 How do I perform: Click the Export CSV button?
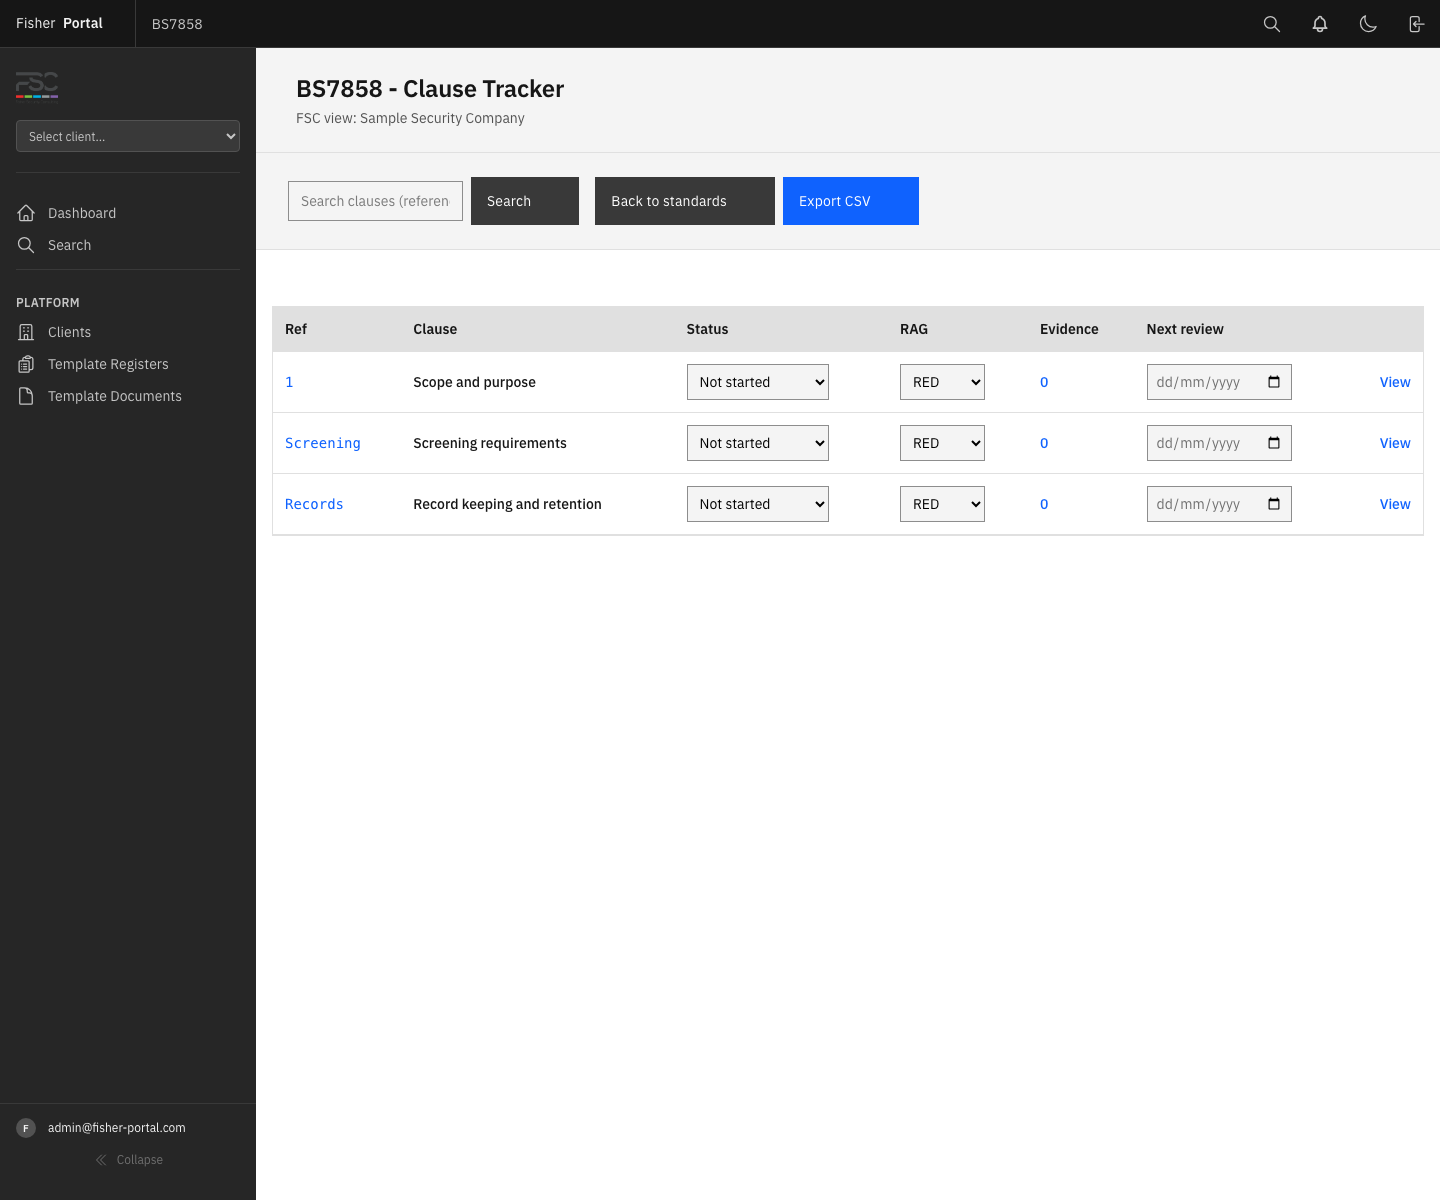pyautogui.click(x=850, y=201)
